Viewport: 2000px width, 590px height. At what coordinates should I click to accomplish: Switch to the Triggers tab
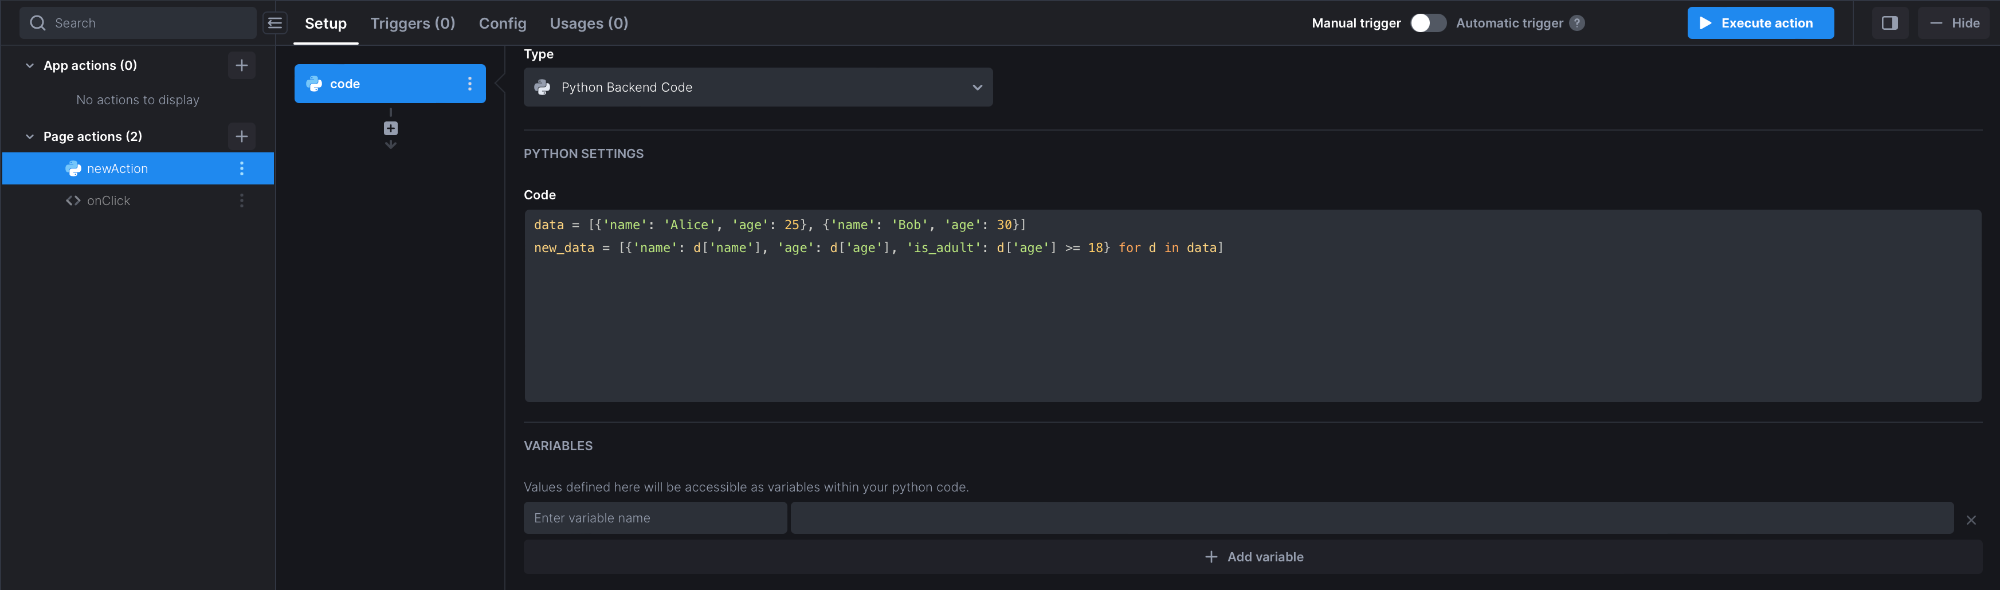pos(412,23)
